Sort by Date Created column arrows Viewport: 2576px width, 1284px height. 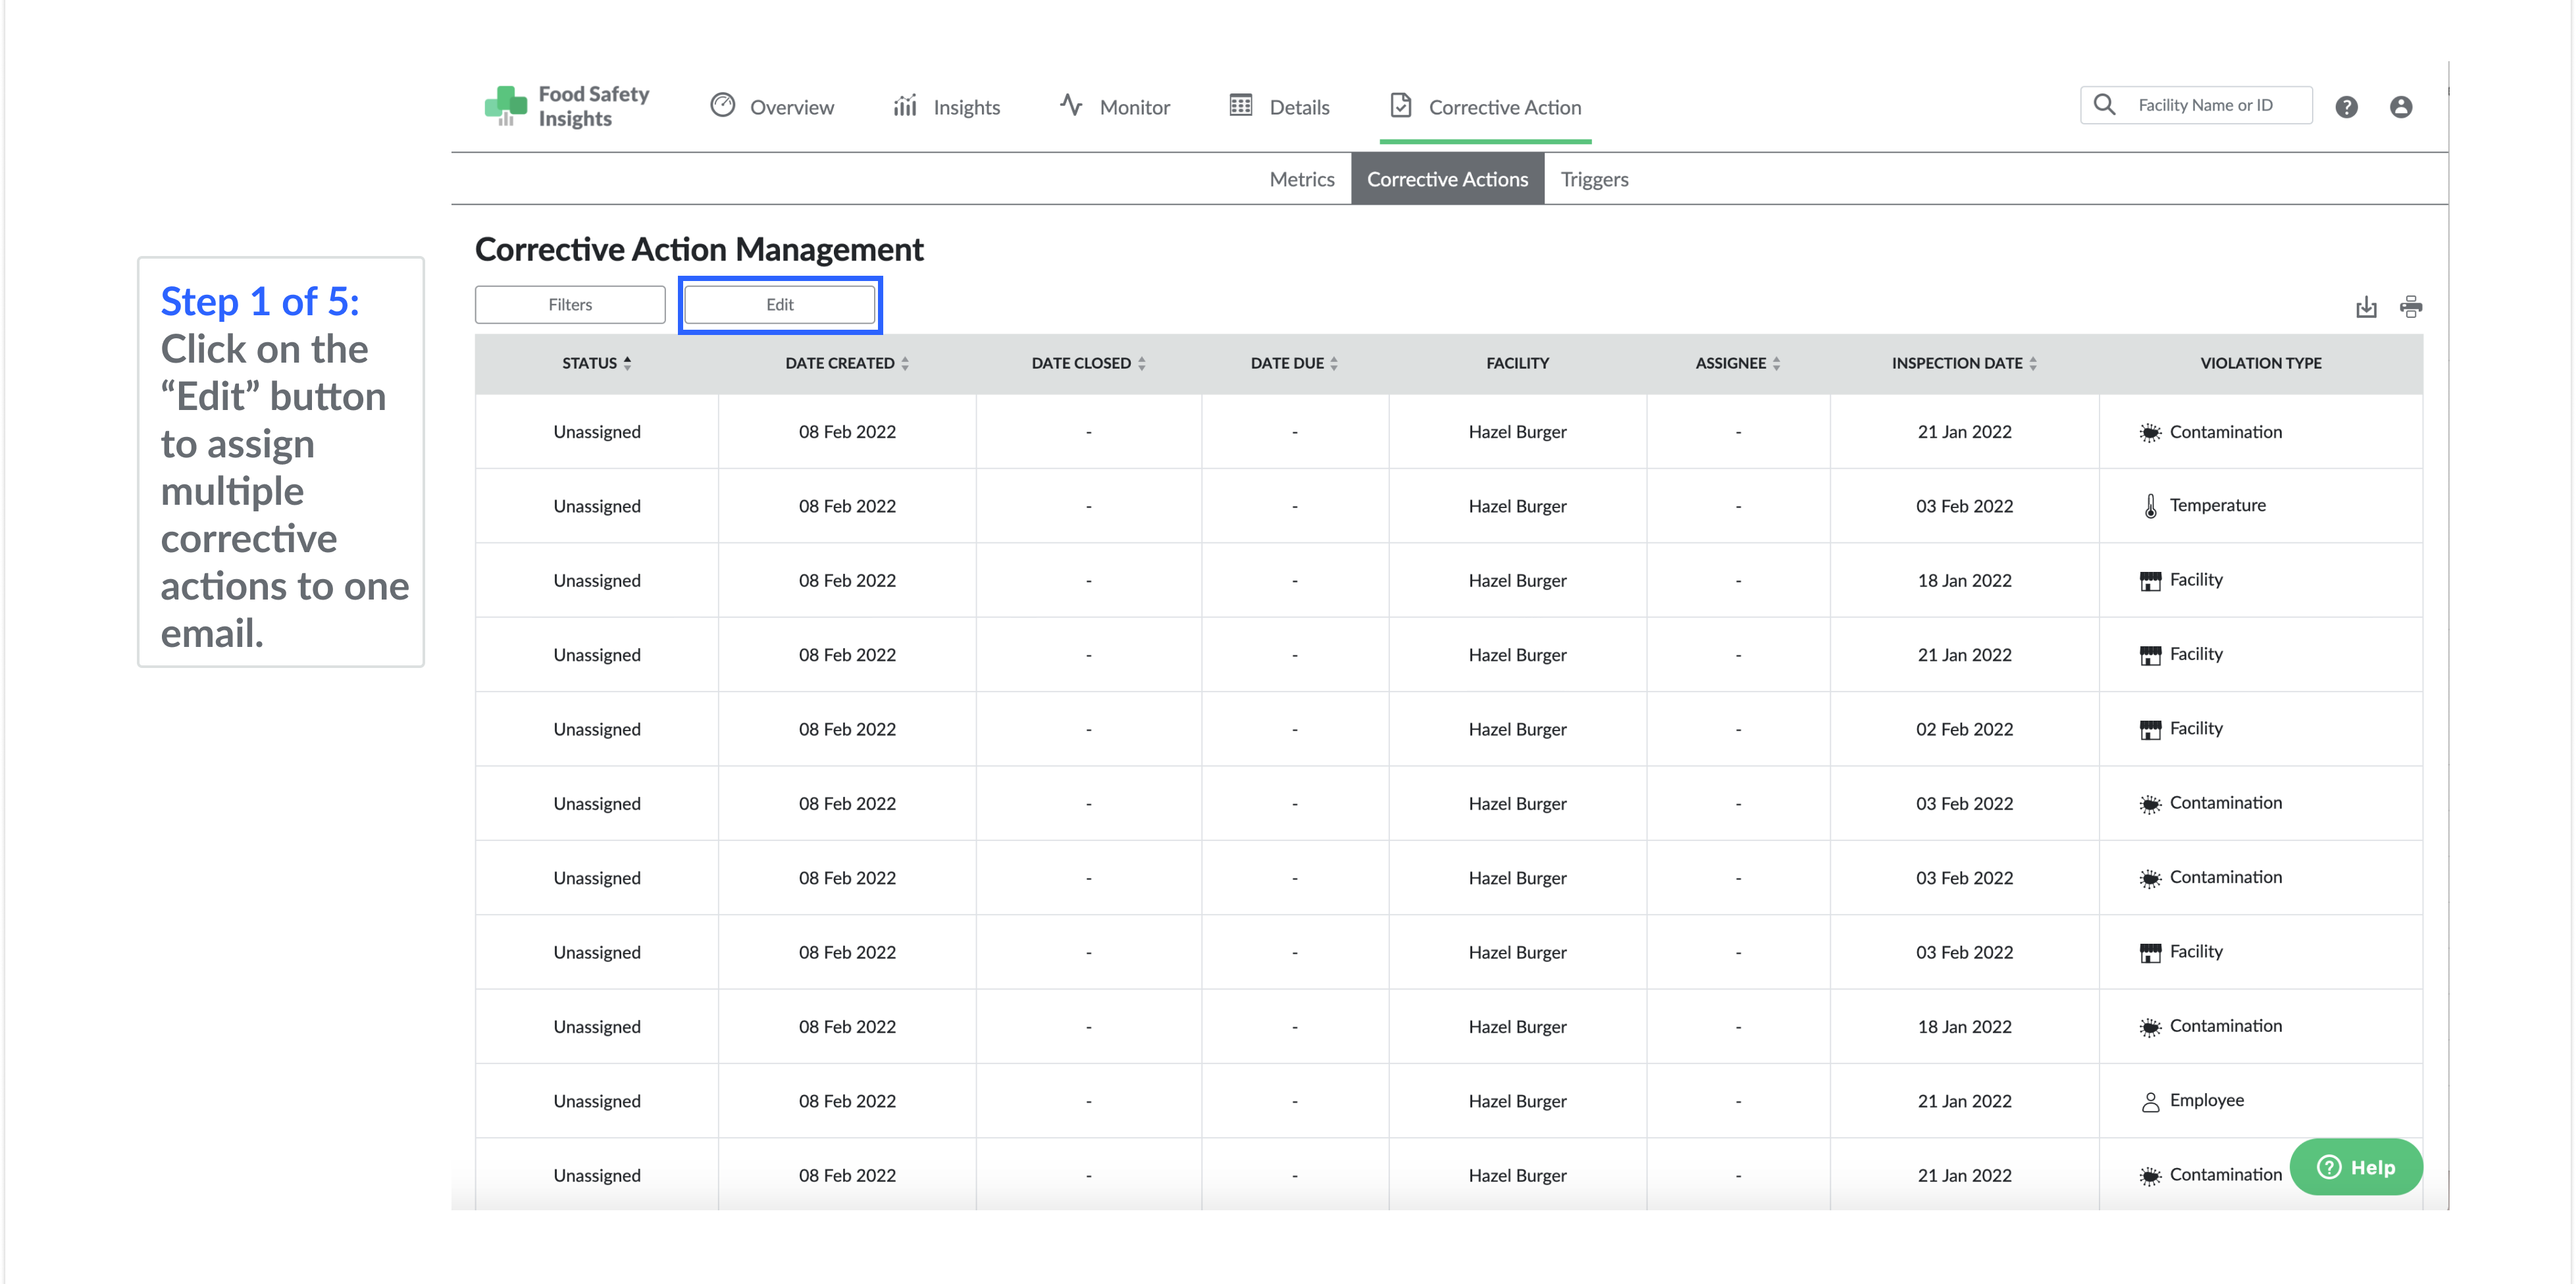(x=904, y=363)
